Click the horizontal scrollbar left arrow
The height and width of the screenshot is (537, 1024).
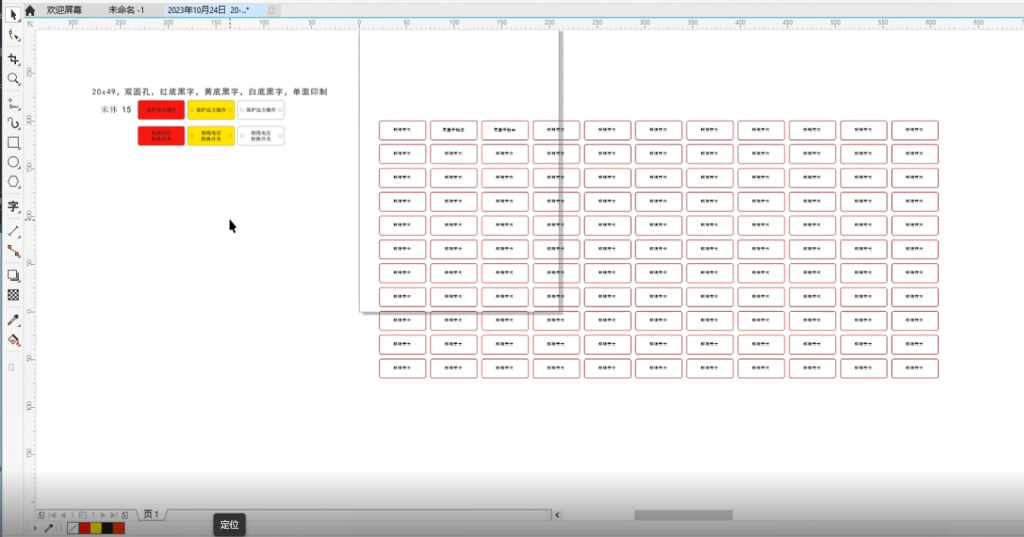(557, 515)
